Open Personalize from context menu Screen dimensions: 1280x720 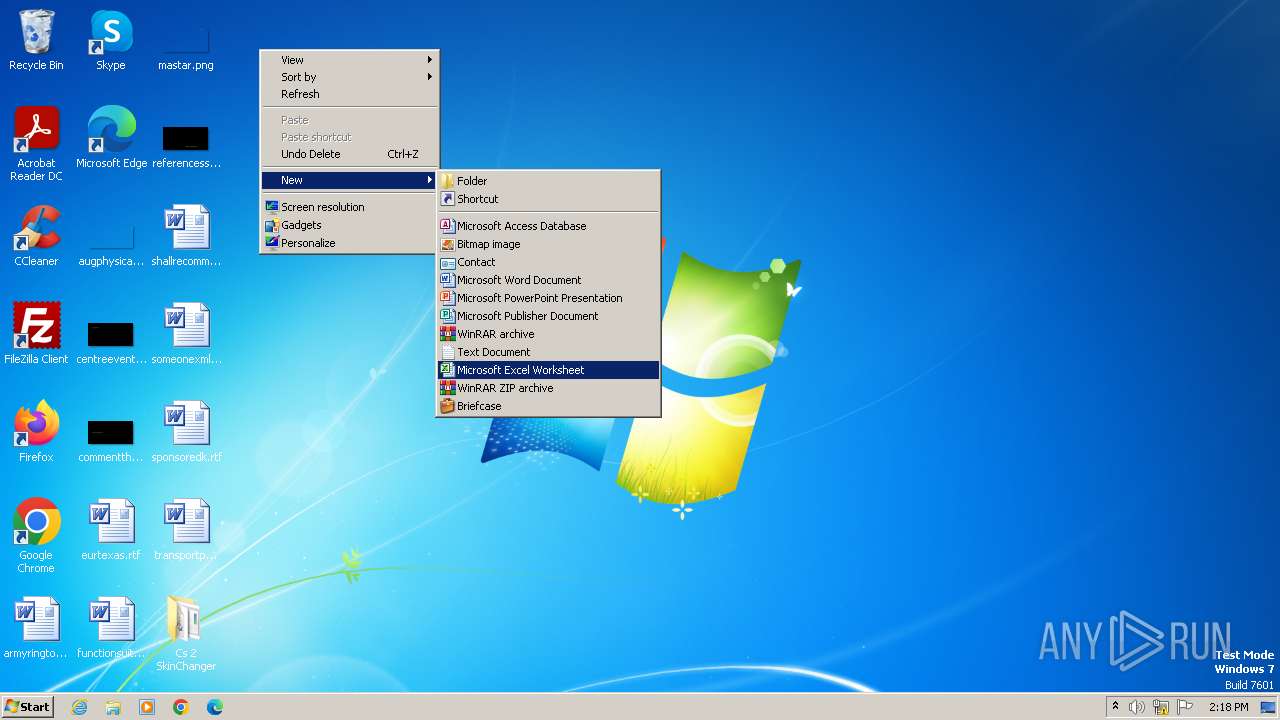click(349, 243)
